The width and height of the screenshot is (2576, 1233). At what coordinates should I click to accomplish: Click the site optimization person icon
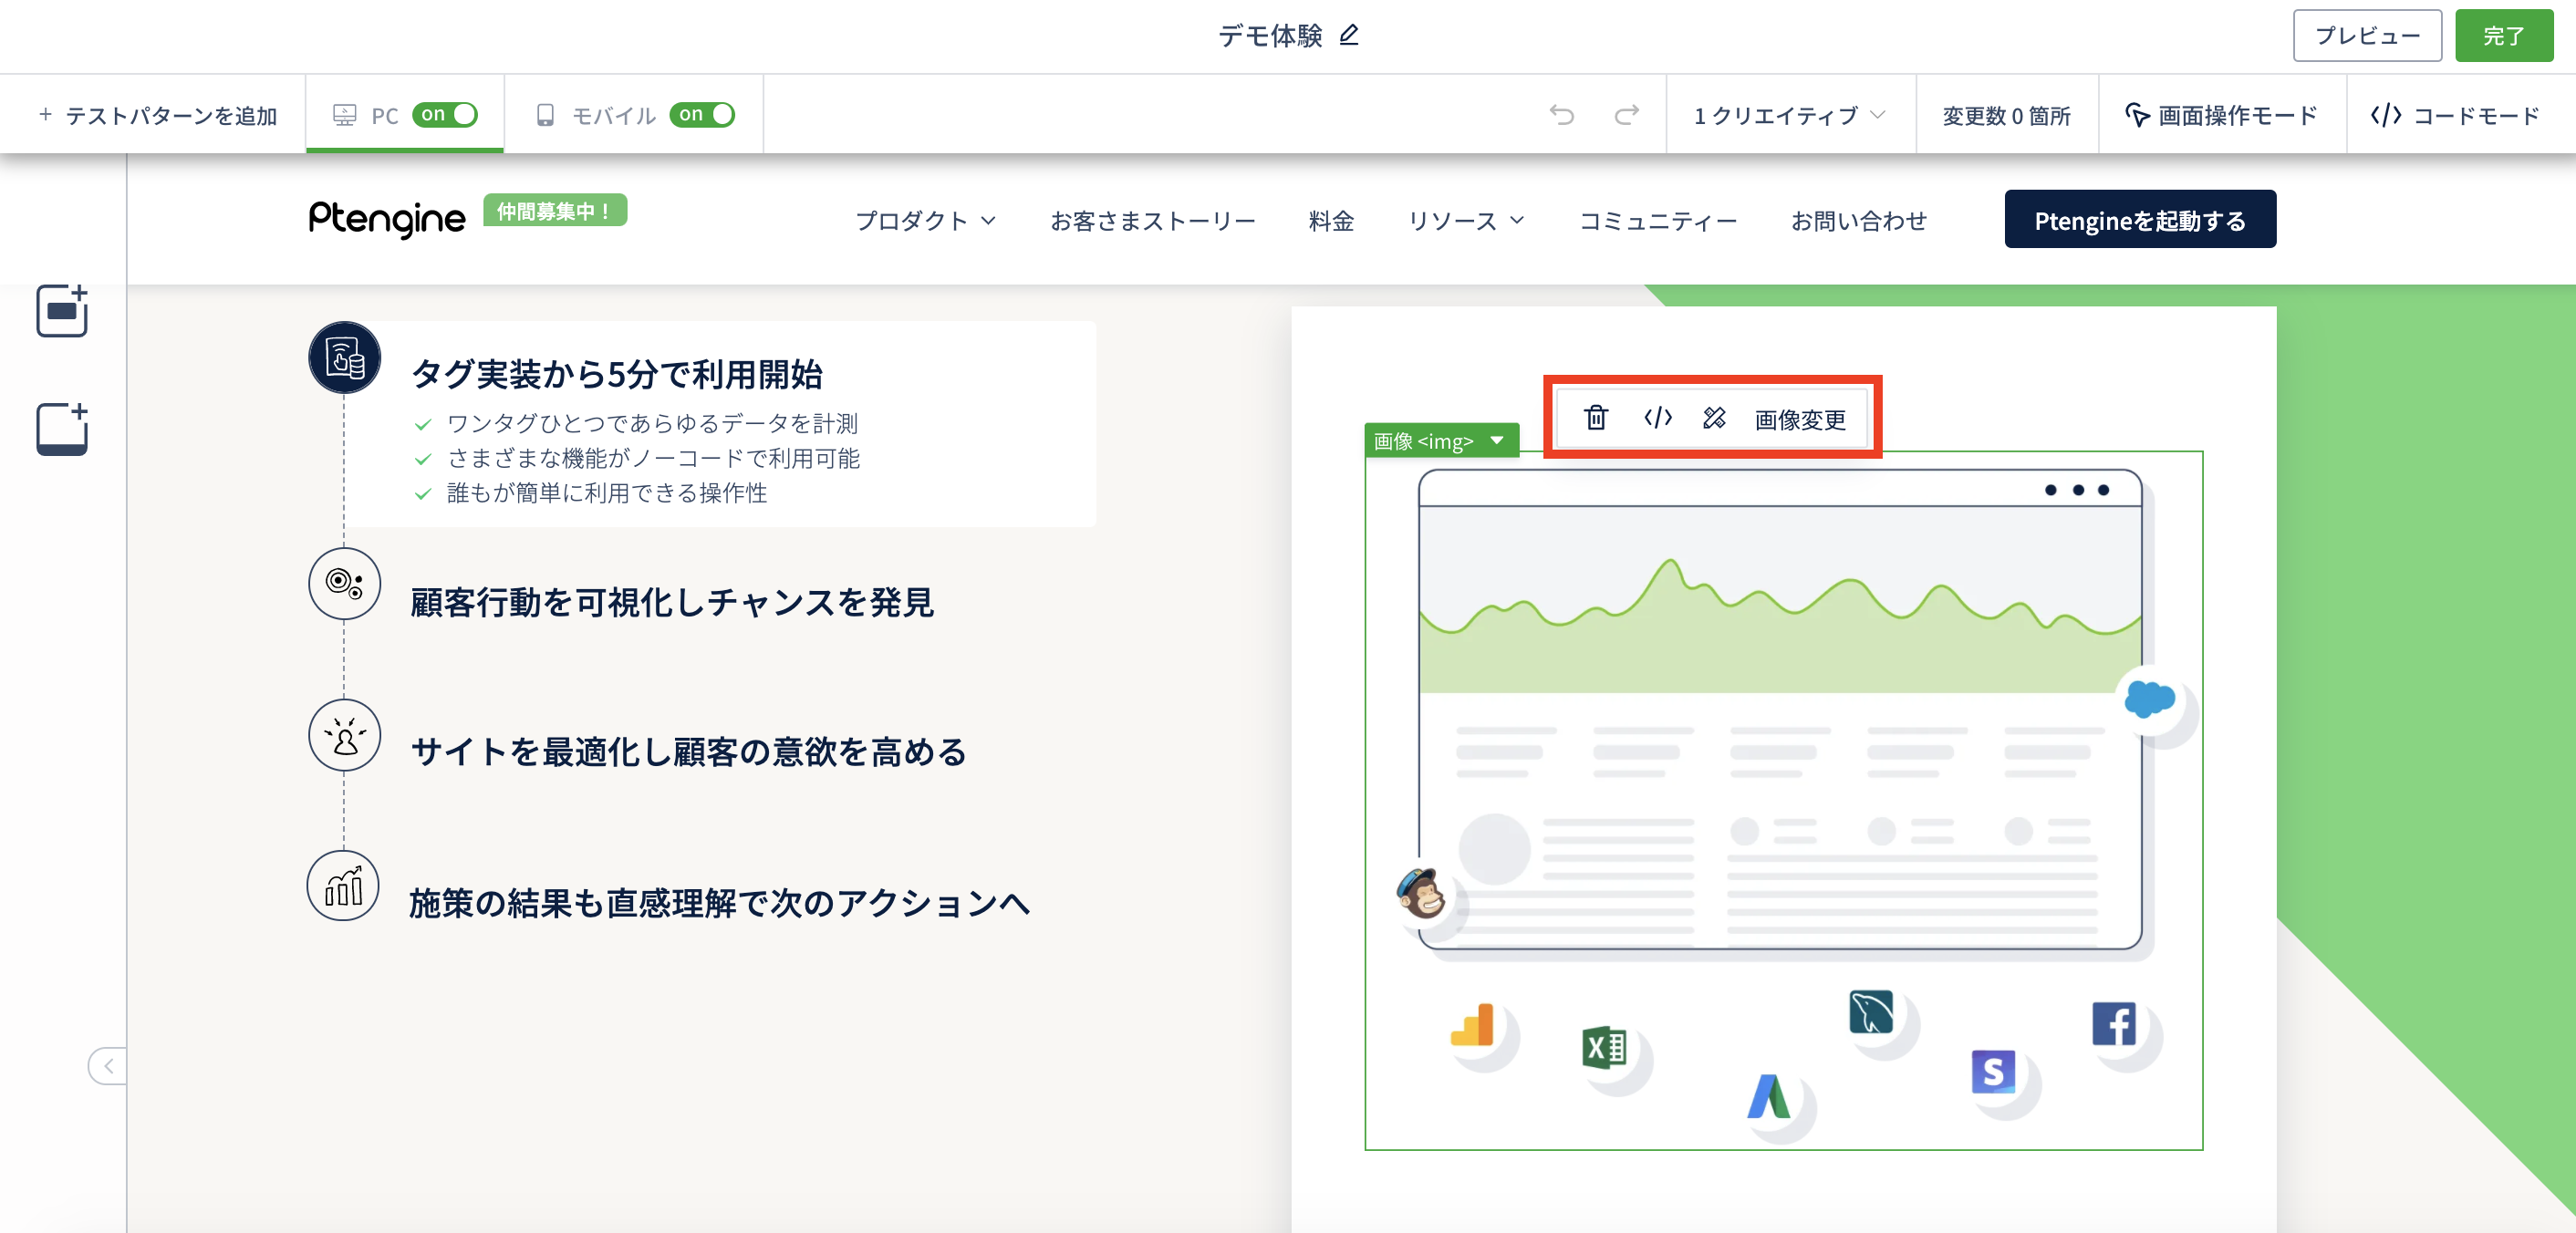tap(345, 735)
